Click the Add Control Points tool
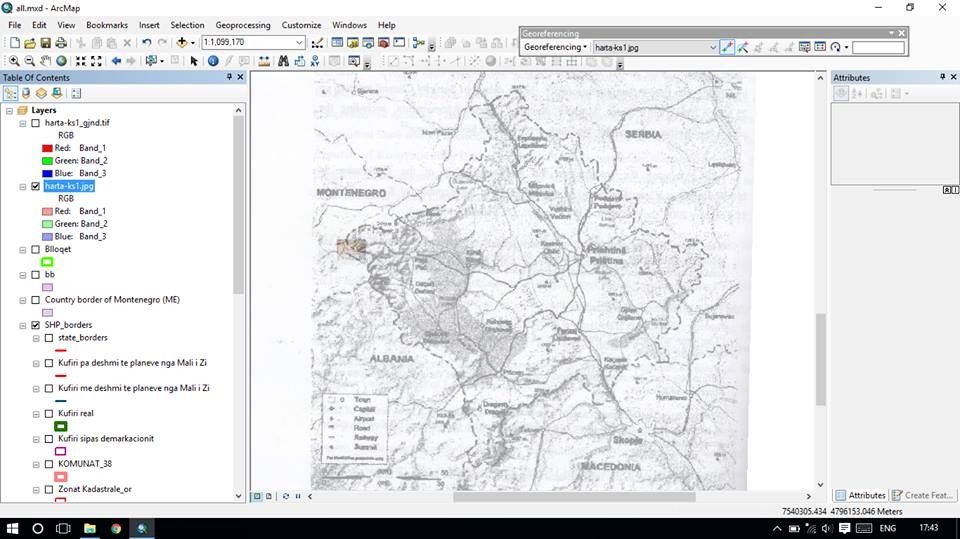Viewport: 960px width, 539px height. click(x=727, y=47)
